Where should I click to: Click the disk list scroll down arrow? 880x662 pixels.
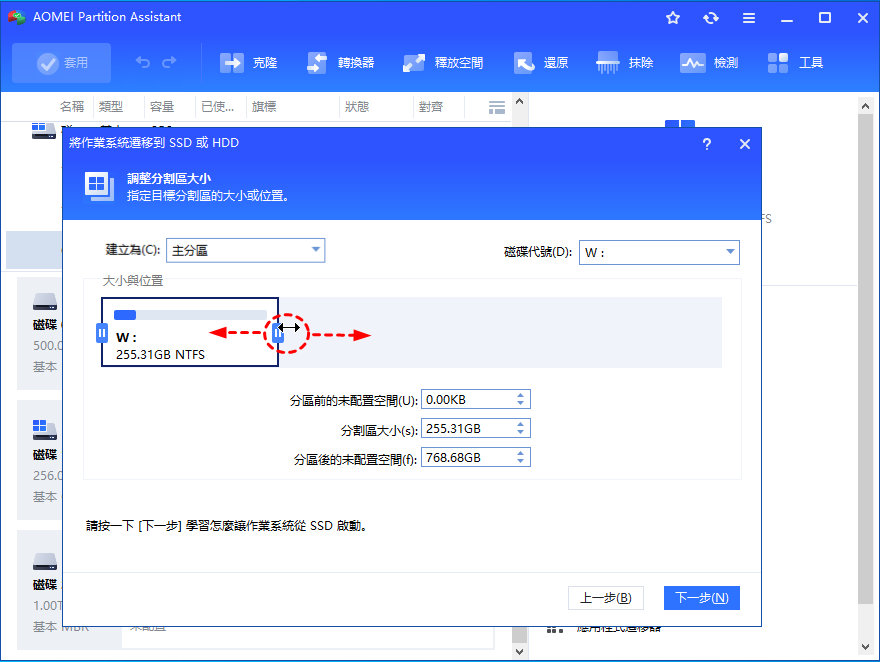pos(519,651)
